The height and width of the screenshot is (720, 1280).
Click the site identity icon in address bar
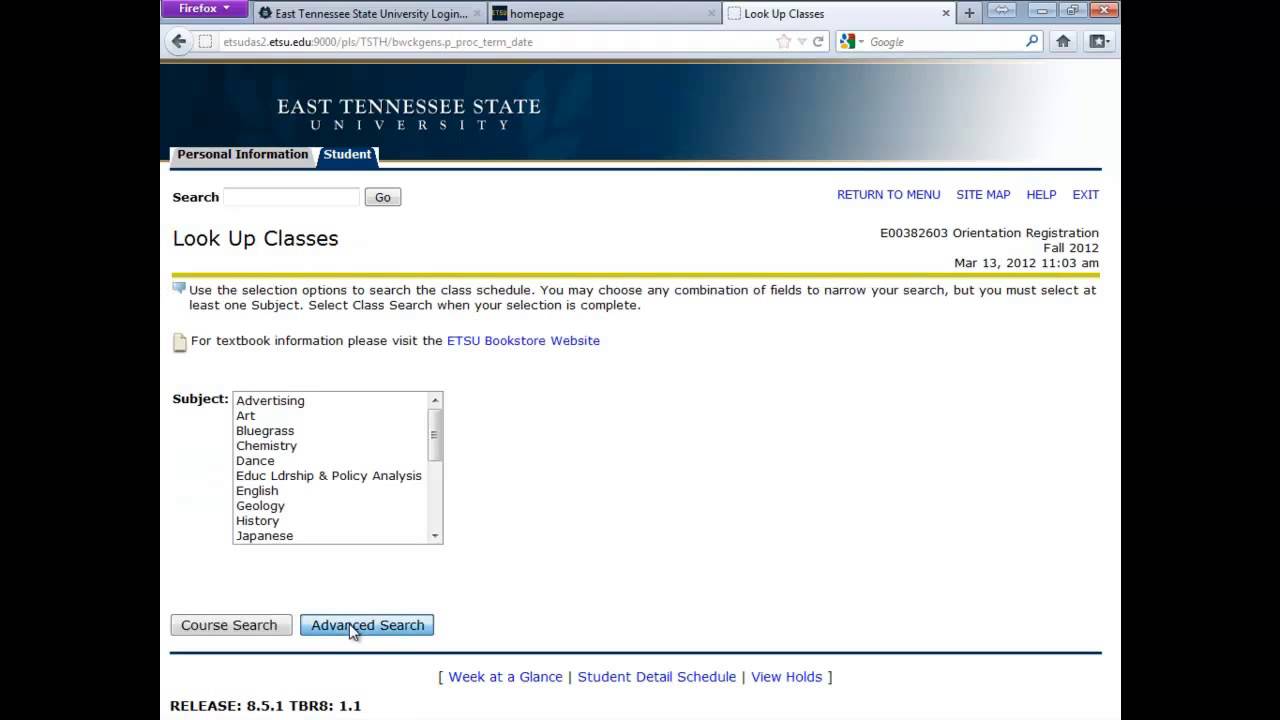click(205, 42)
